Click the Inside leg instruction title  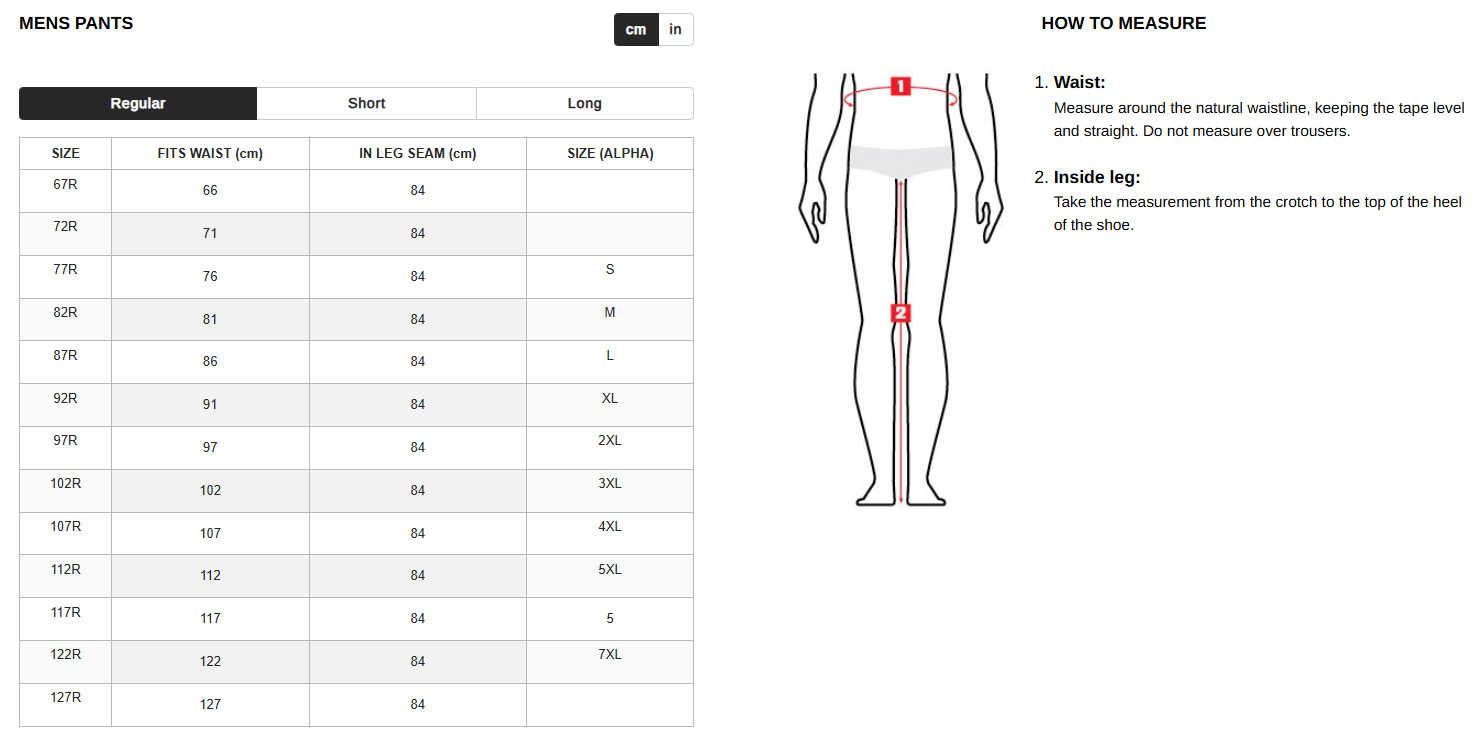1097,178
